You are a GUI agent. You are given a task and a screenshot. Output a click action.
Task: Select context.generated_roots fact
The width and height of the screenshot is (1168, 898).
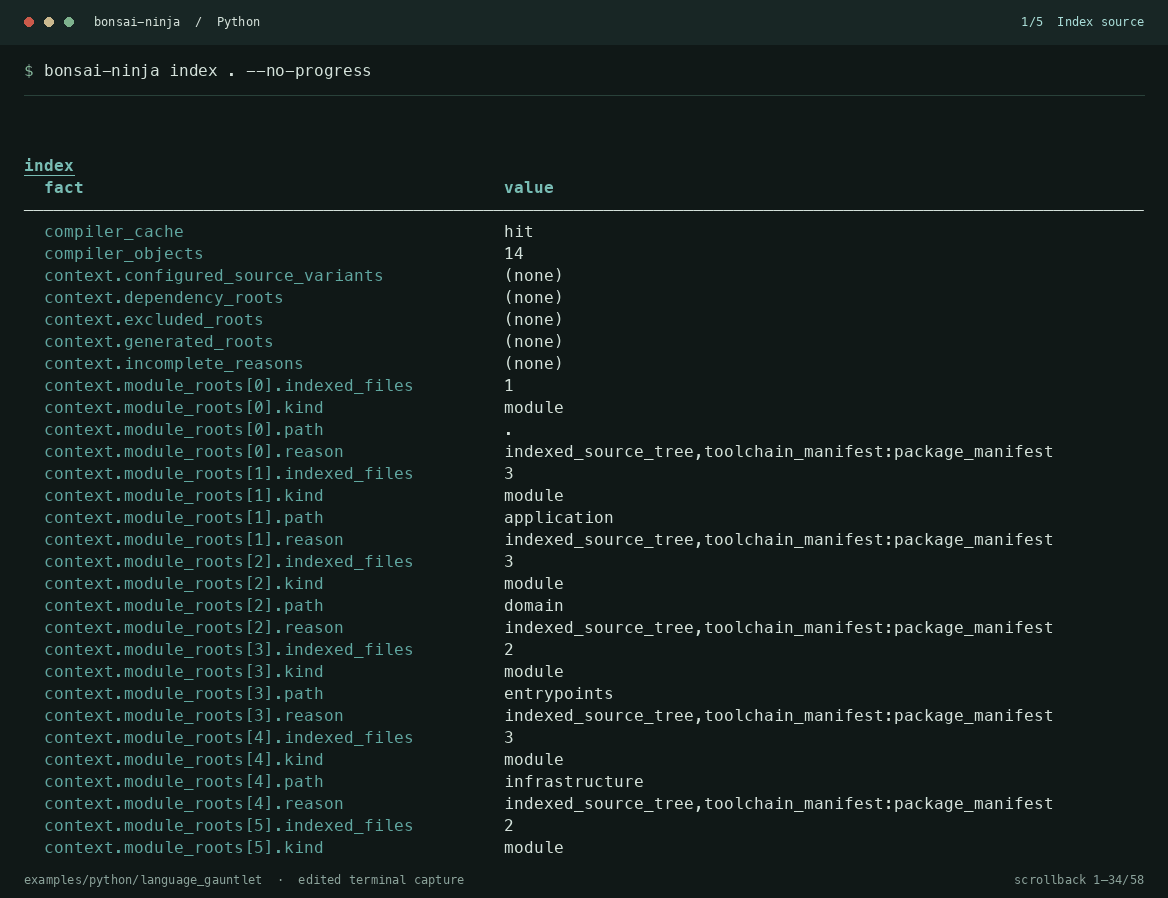click(x=159, y=342)
